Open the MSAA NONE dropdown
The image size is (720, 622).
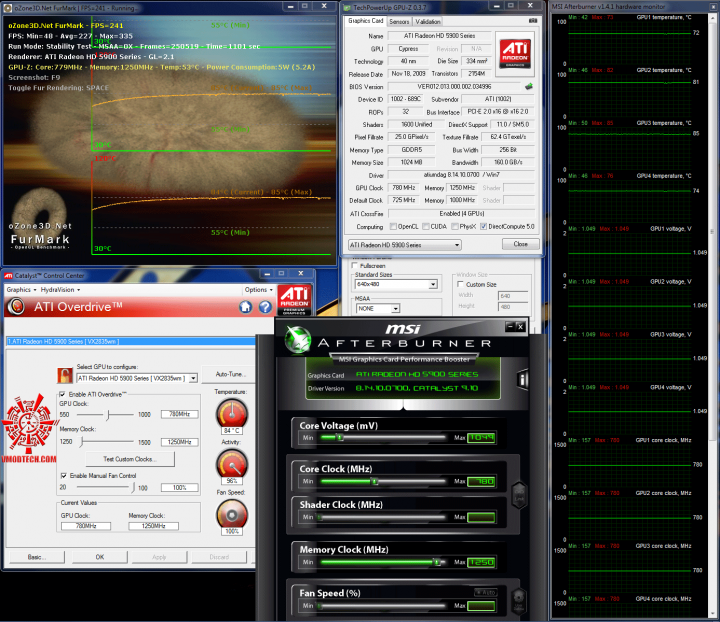tap(378, 308)
